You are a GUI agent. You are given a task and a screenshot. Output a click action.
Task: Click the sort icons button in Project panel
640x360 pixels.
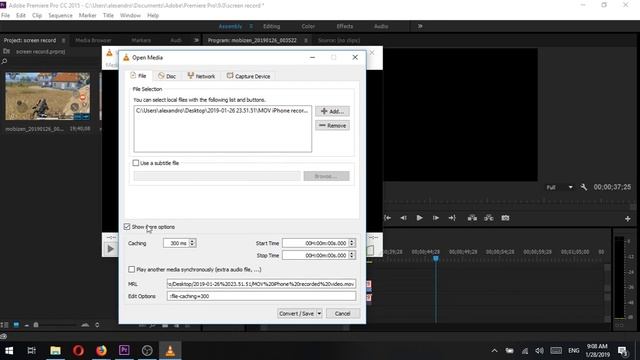pyautogui.click(x=97, y=325)
